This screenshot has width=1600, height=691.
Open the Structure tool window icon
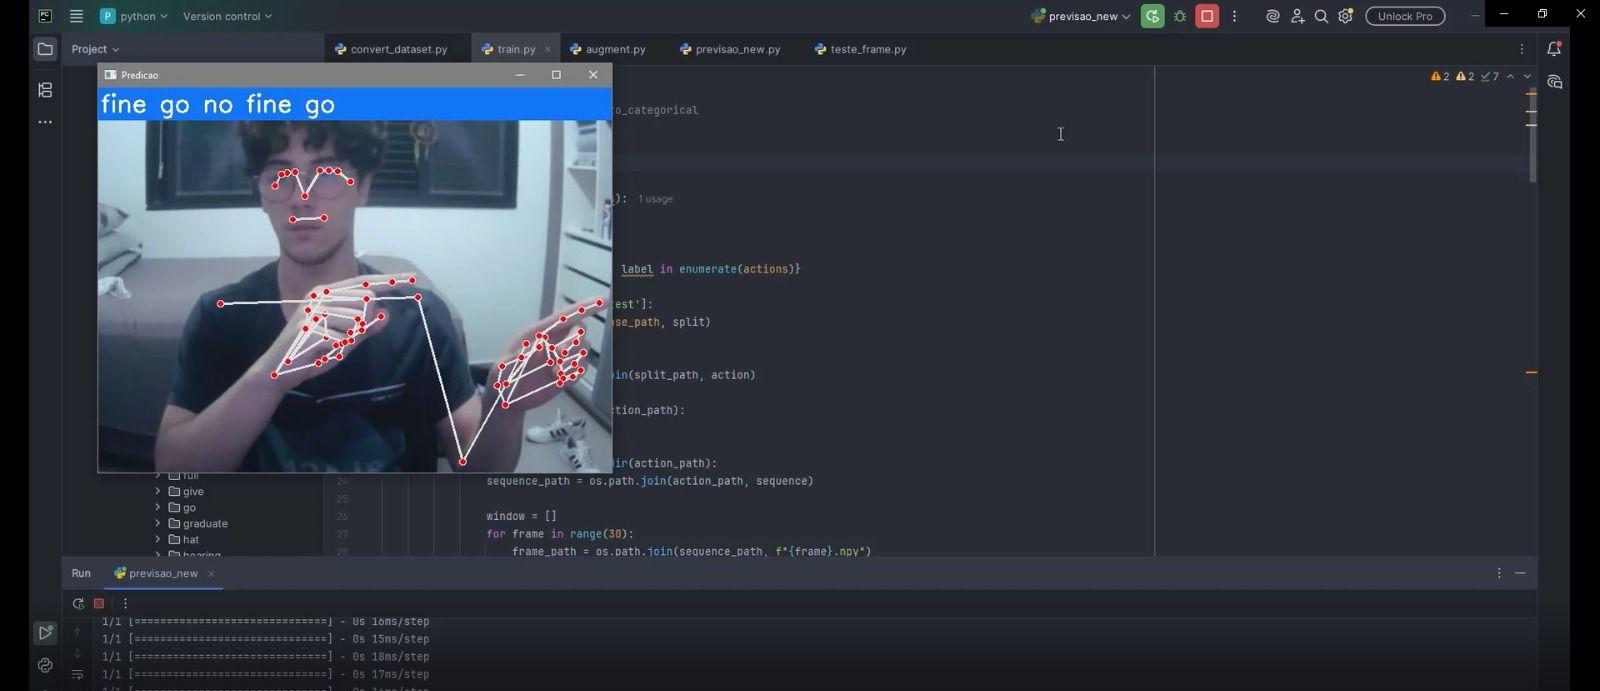(x=45, y=90)
